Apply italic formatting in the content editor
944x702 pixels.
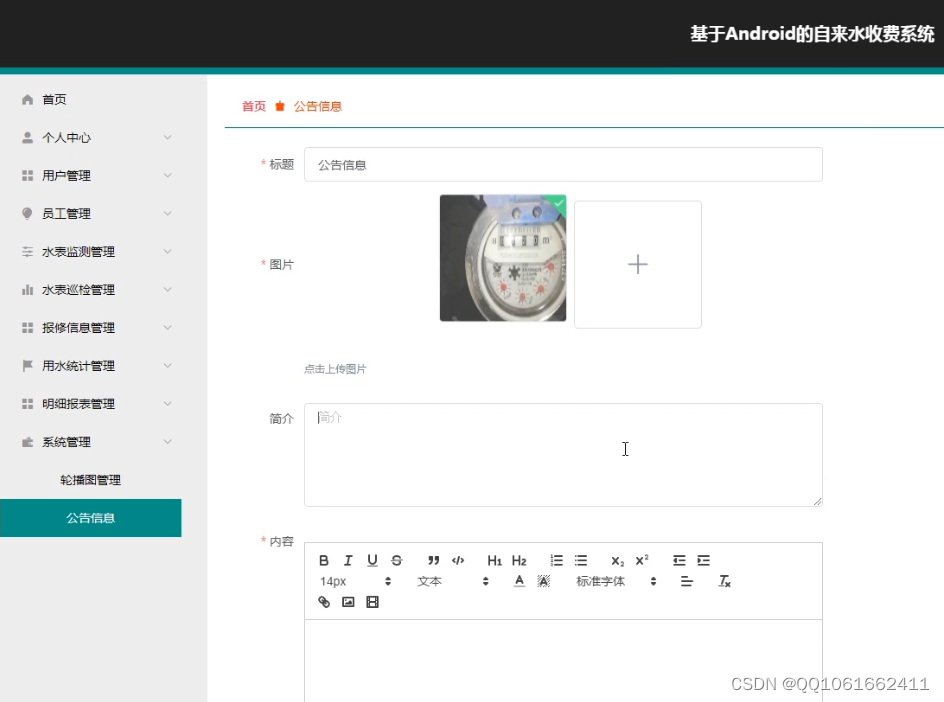click(347, 560)
